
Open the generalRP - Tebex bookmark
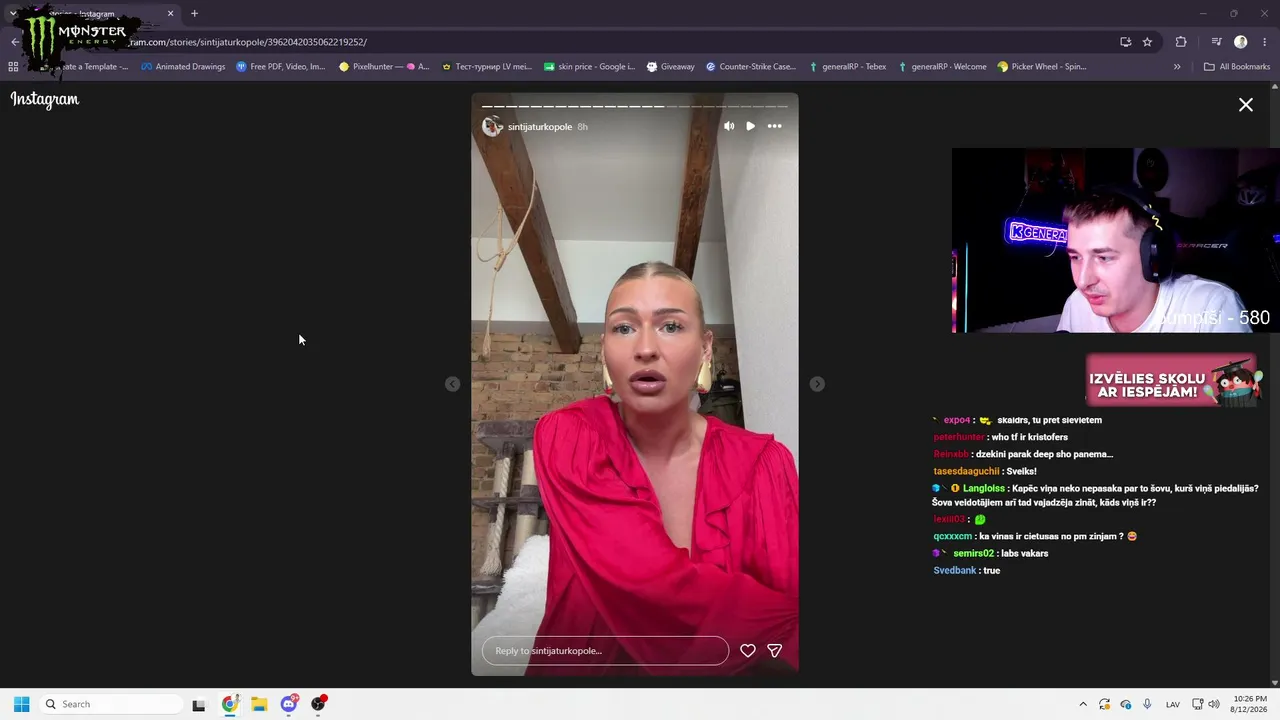point(847,67)
